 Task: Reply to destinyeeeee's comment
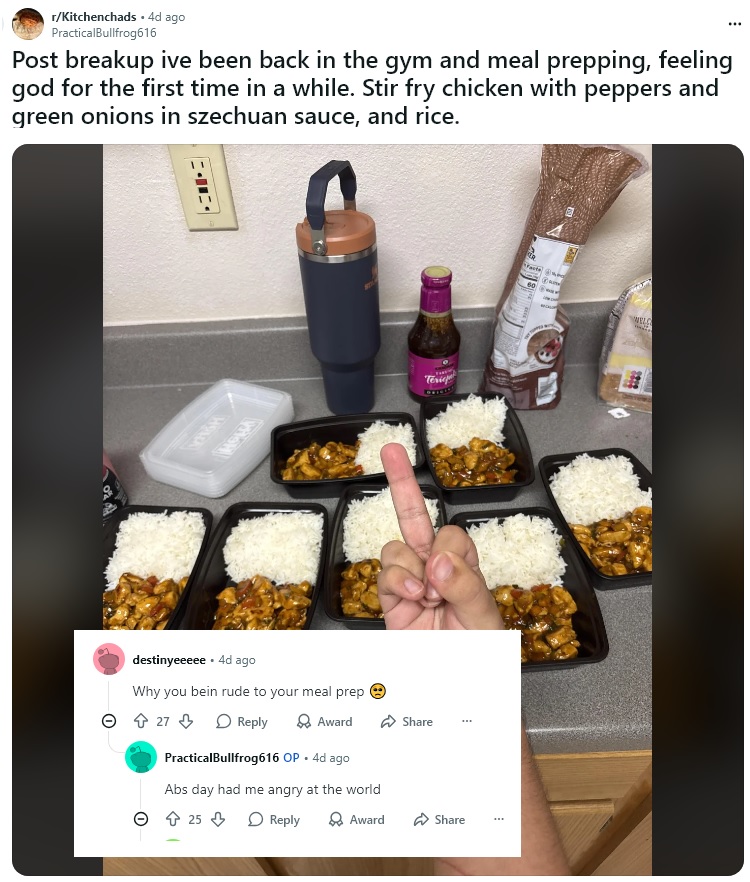click(242, 722)
